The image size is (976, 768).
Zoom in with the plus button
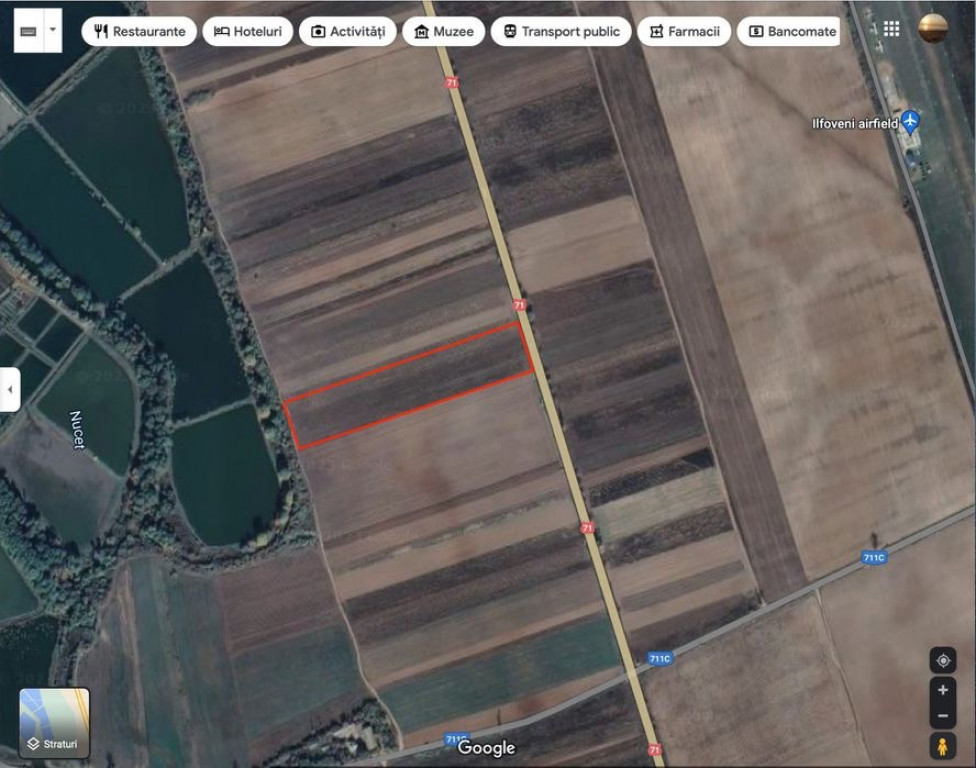click(942, 691)
